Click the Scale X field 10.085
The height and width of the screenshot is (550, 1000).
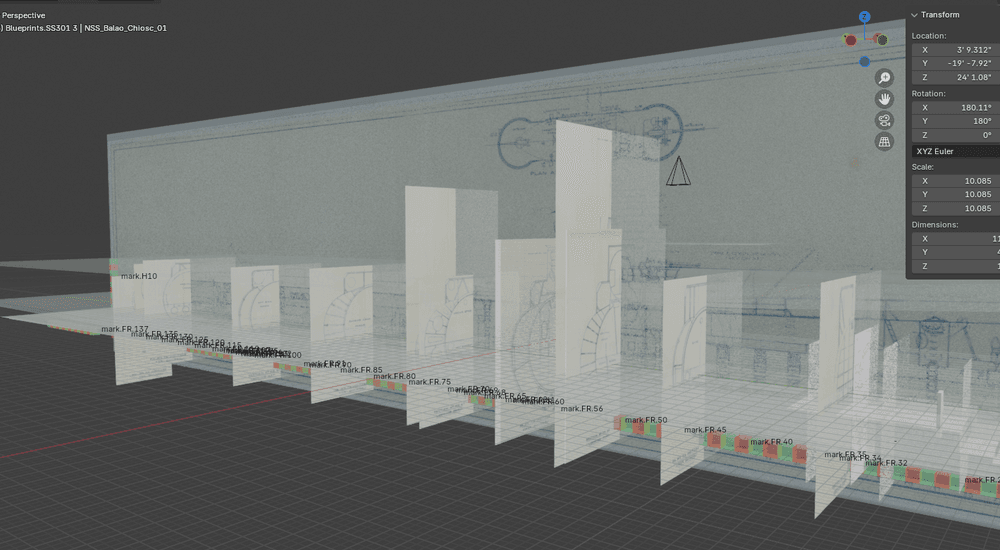[x=956, y=181]
